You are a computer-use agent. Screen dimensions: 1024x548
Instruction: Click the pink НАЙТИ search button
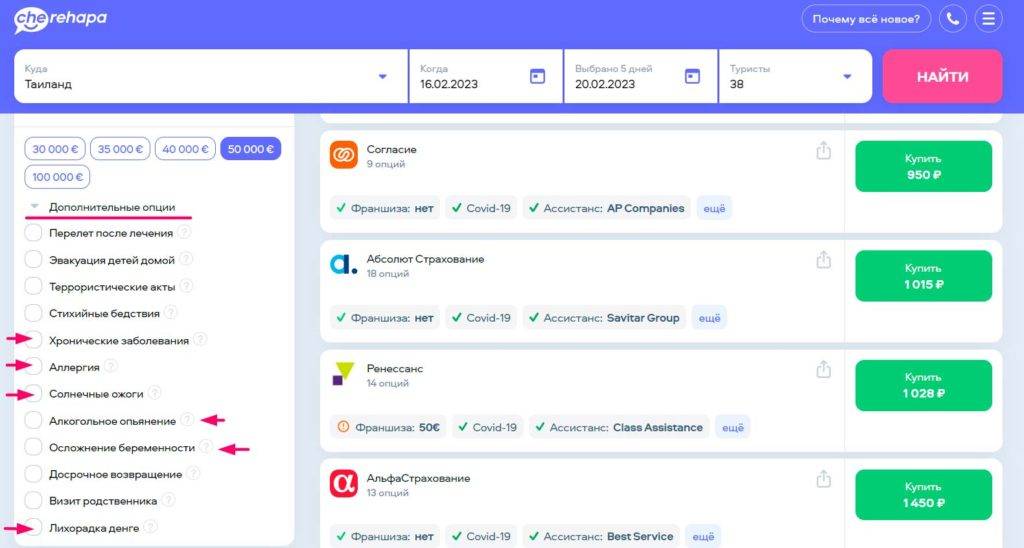[942, 76]
